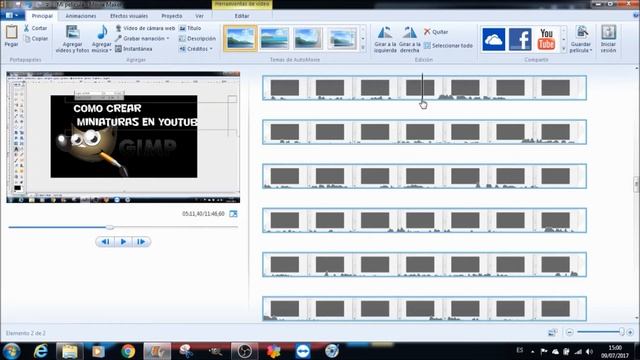
Task: Zoom out timeline with minus button
Action: click(570, 332)
